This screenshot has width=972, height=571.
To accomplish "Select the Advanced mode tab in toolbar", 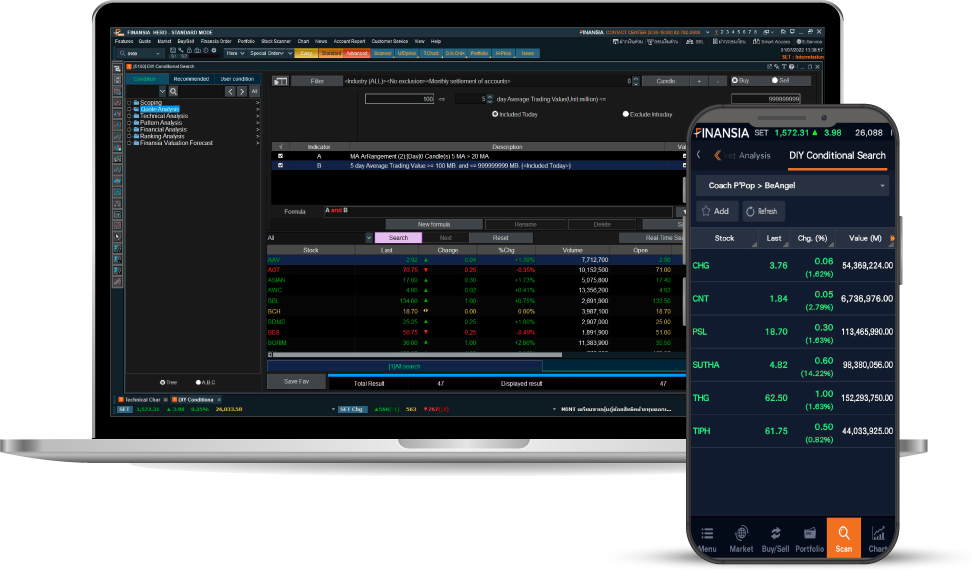I will 357,53.
